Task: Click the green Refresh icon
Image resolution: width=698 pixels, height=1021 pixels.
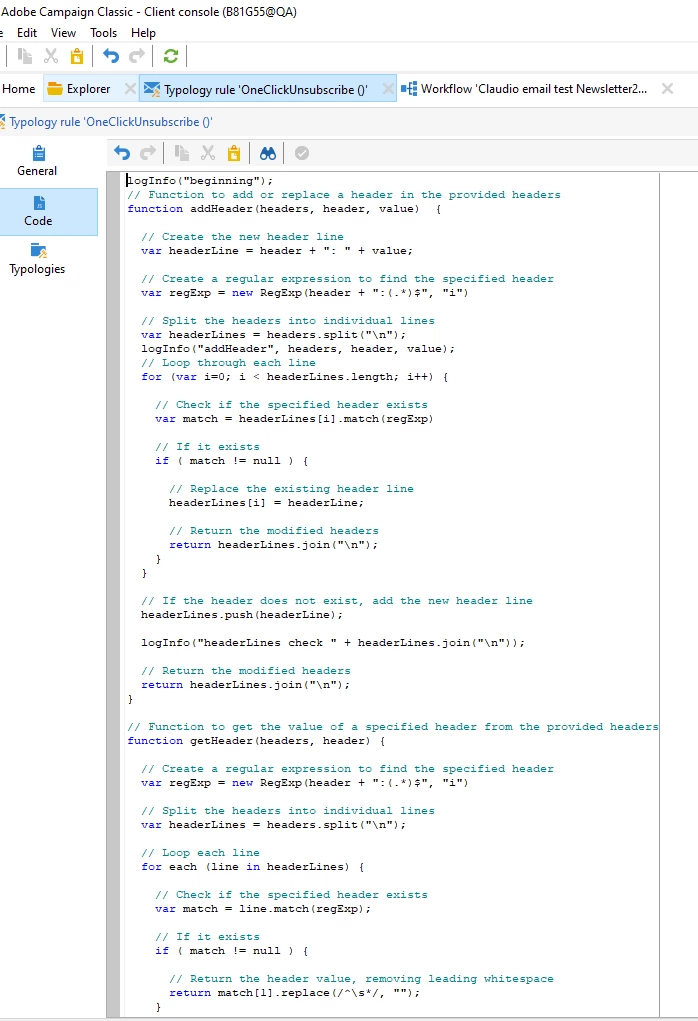Action: coord(171,56)
